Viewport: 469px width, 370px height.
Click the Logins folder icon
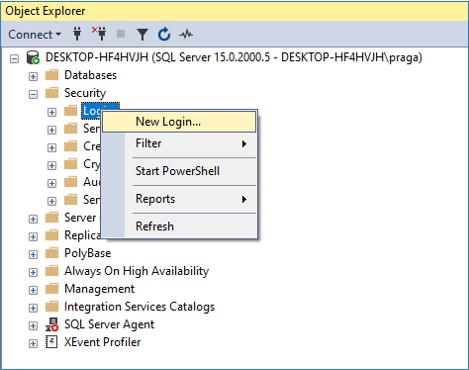pyautogui.click(x=70, y=110)
